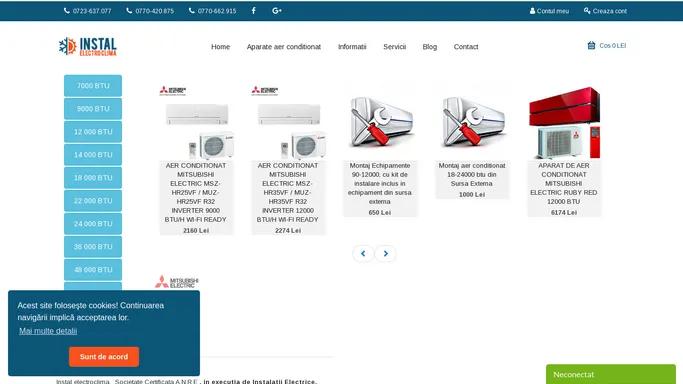Go to previous carousel products
The height and width of the screenshot is (384, 683).
click(x=363, y=253)
